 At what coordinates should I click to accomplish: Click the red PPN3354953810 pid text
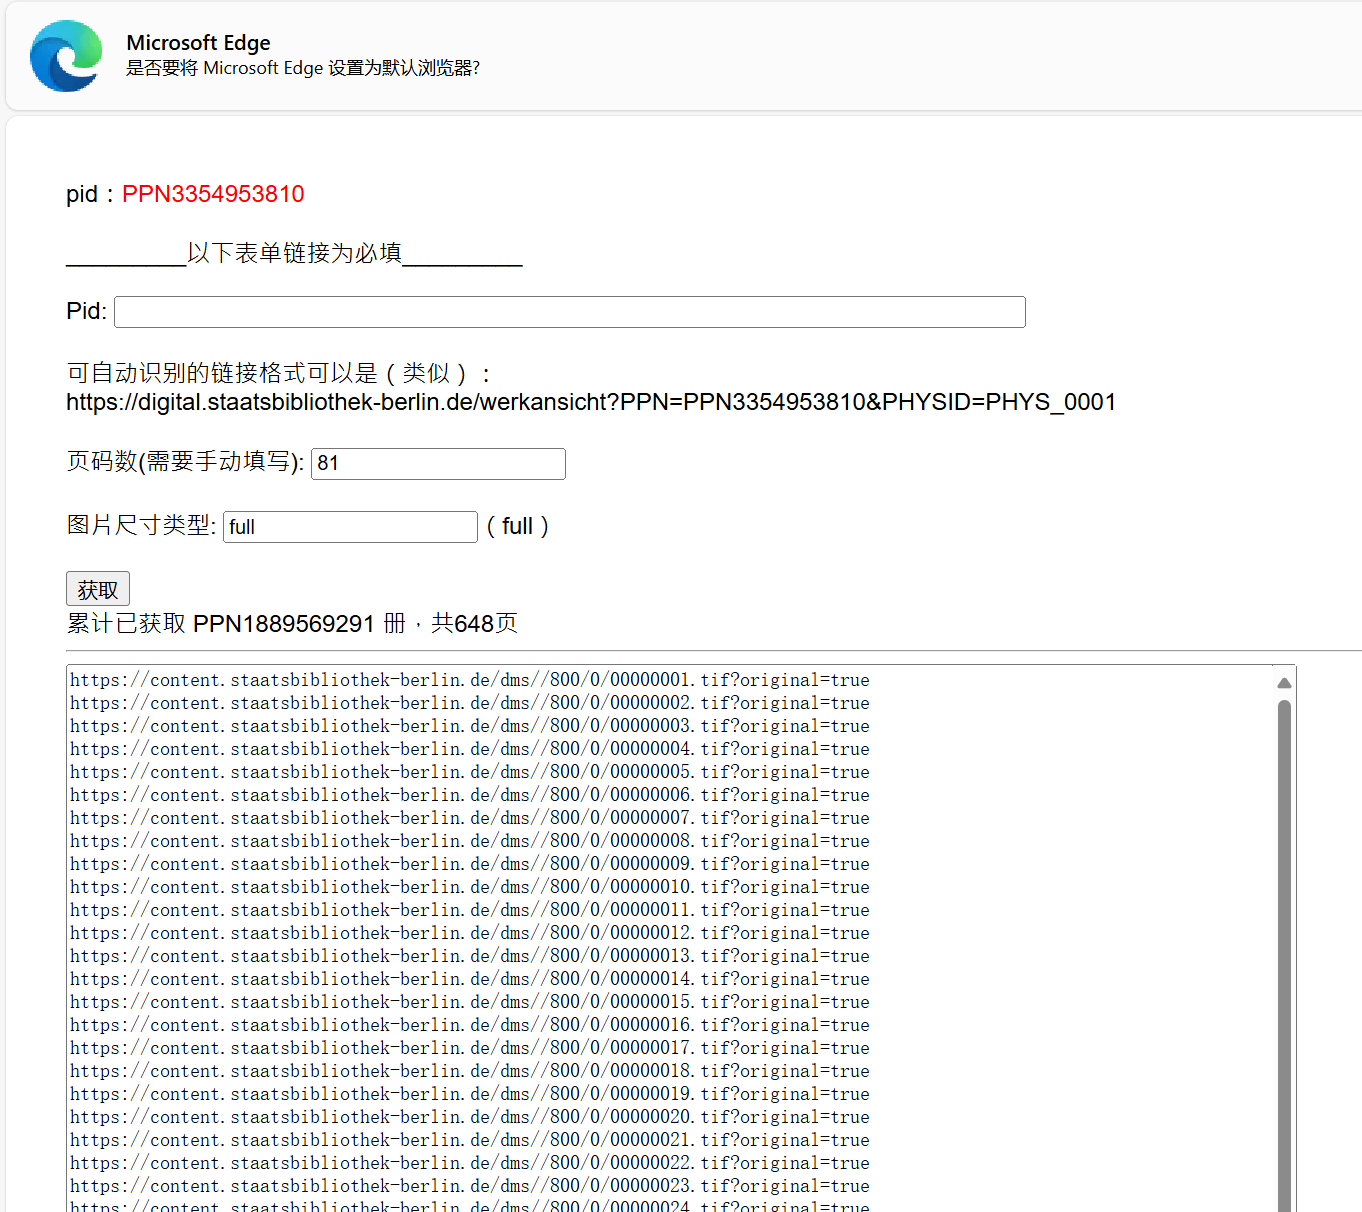pos(213,194)
